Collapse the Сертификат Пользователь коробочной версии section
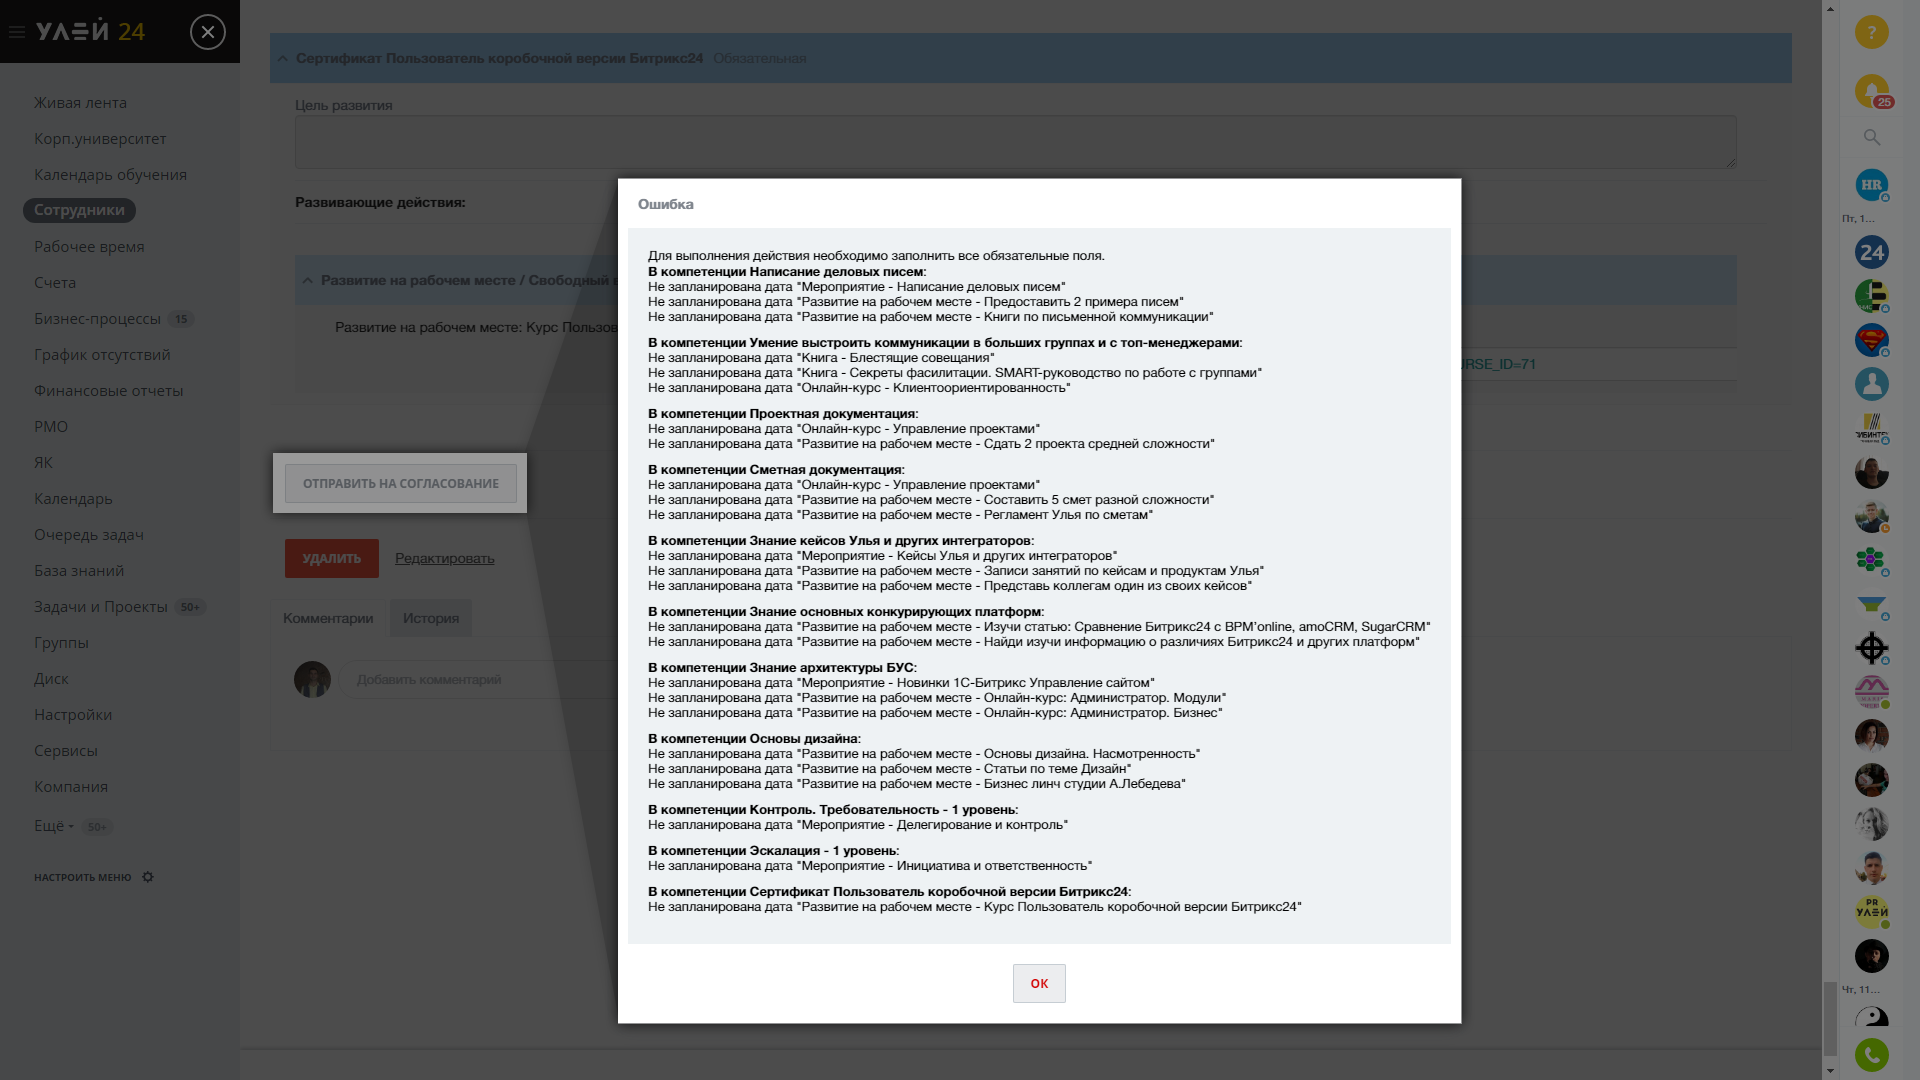This screenshot has width=1920, height=1080. (x=283, y=59)
